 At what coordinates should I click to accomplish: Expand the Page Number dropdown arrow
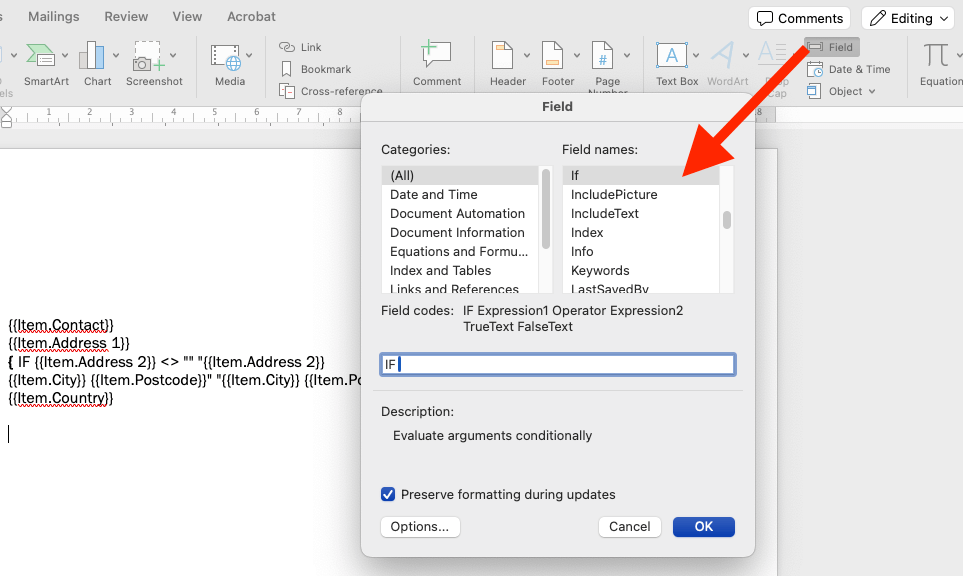point(628,56)
